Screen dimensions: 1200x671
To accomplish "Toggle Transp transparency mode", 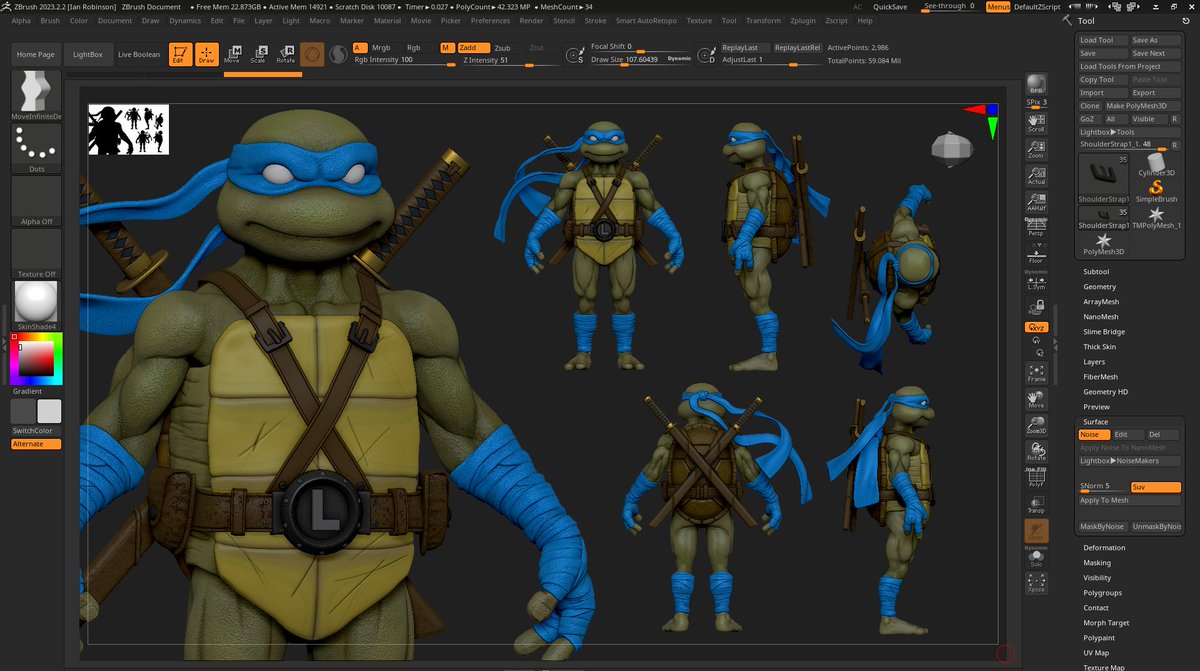I will [x=1036, y=504].
